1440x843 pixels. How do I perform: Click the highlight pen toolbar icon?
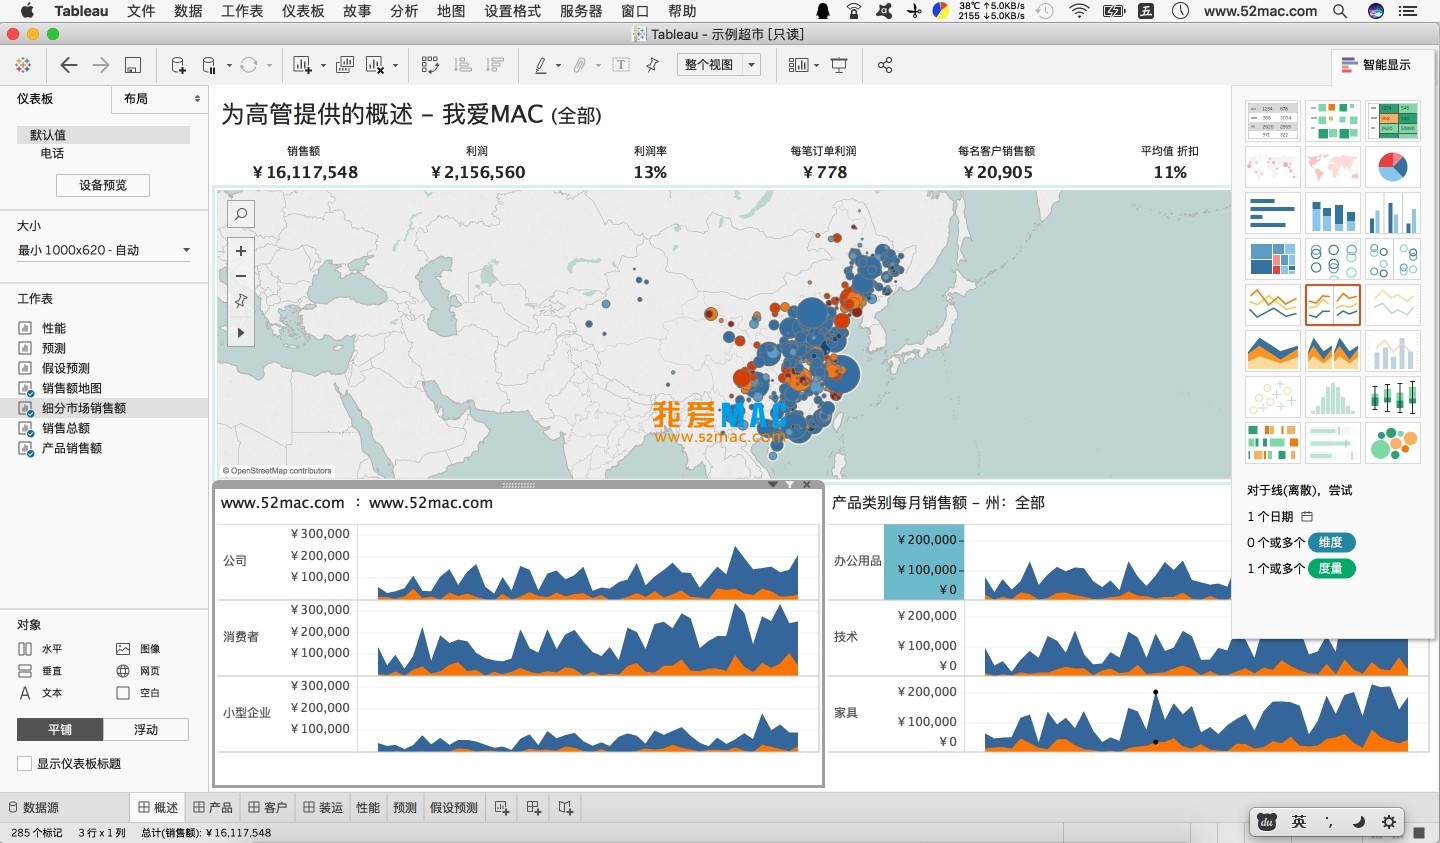540,65
